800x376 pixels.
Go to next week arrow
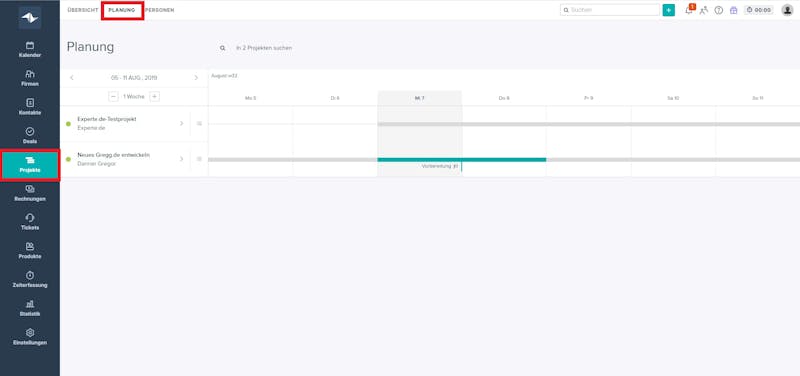(196, 78)
